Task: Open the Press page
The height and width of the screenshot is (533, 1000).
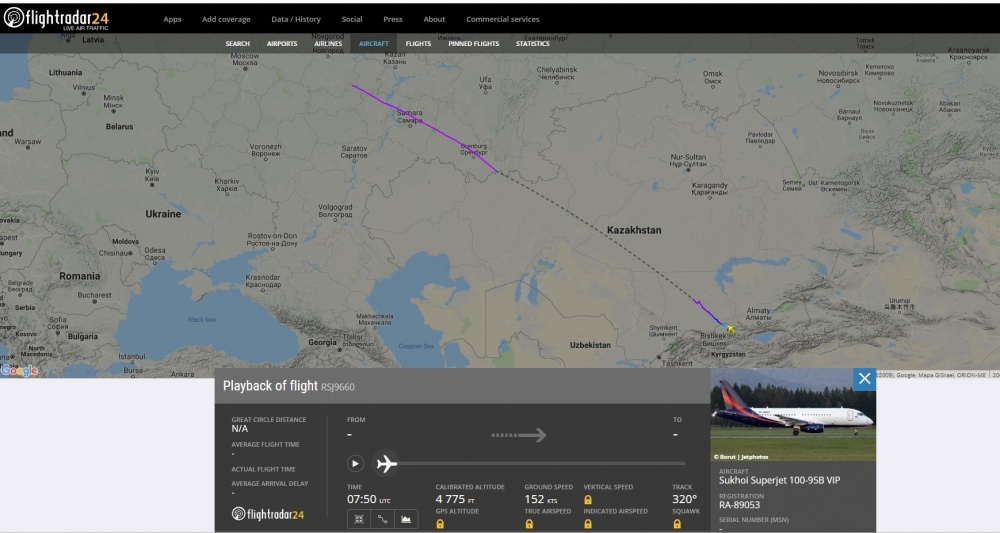Action: (x=393, y=19)
